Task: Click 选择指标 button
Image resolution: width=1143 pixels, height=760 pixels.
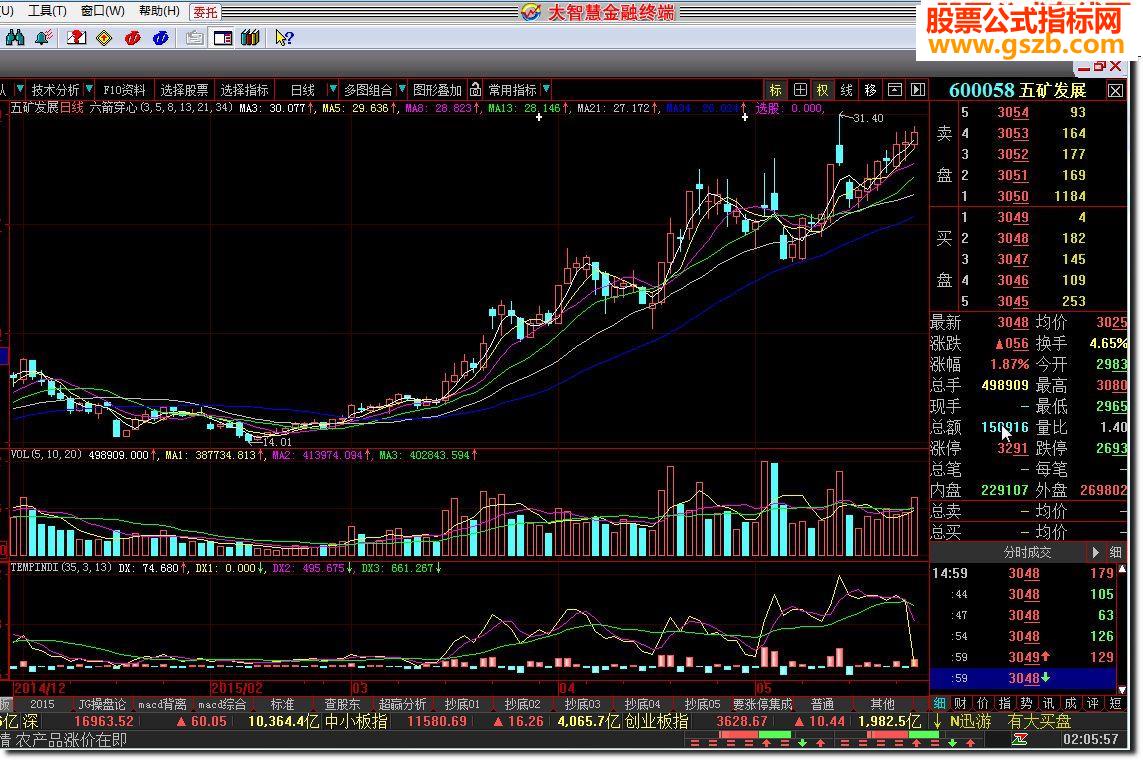Action: tap(244, 90)
